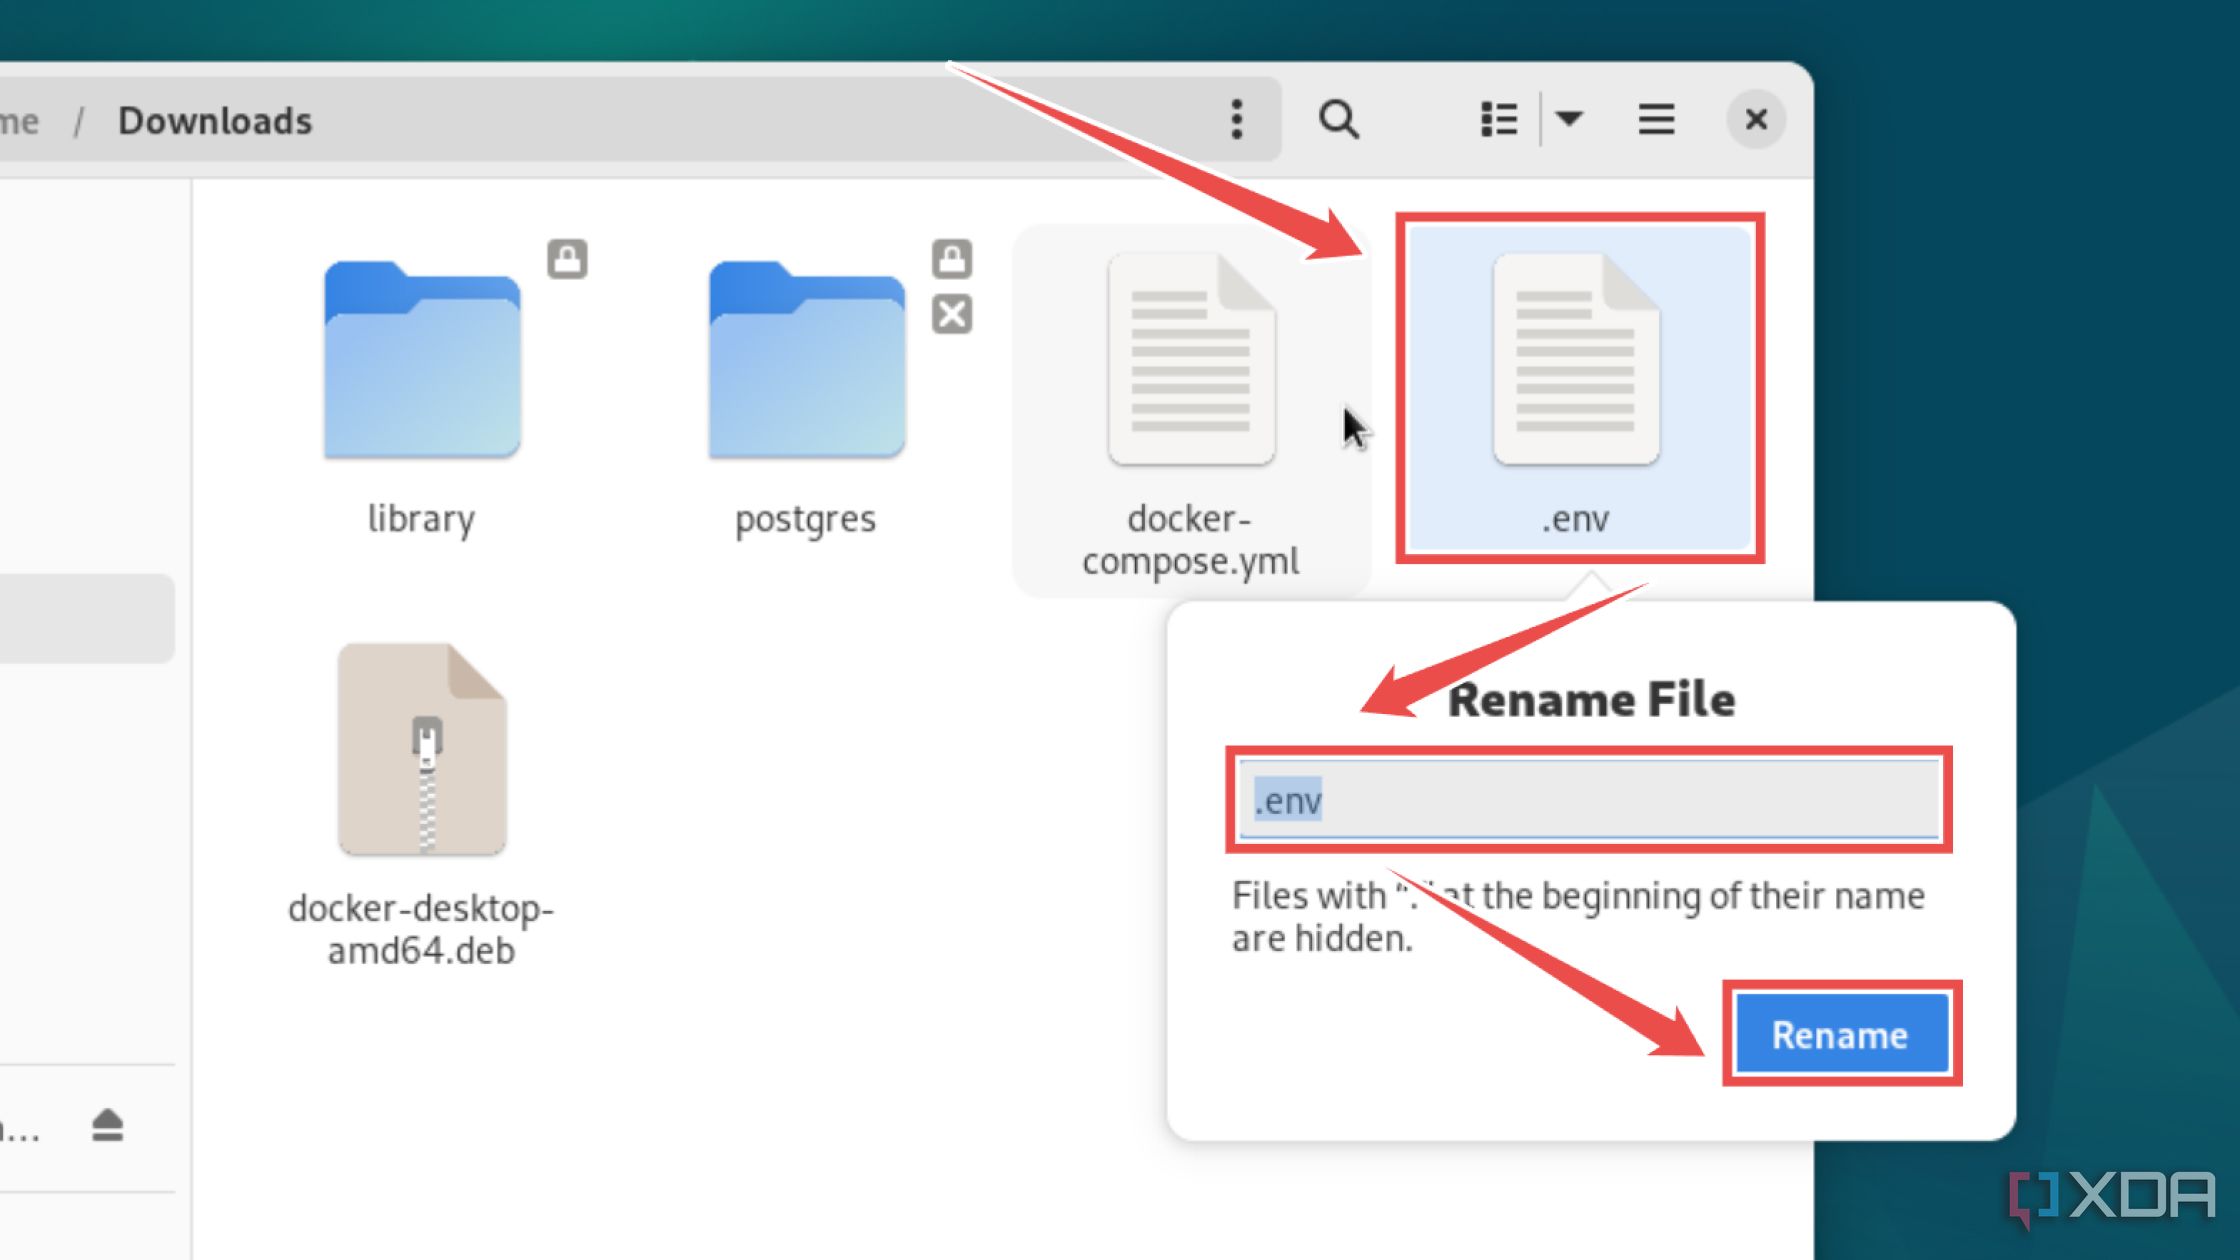2240x1260 pixels.
Task: Click the close/X icon in toolbar
Action: pos(1754,120)
